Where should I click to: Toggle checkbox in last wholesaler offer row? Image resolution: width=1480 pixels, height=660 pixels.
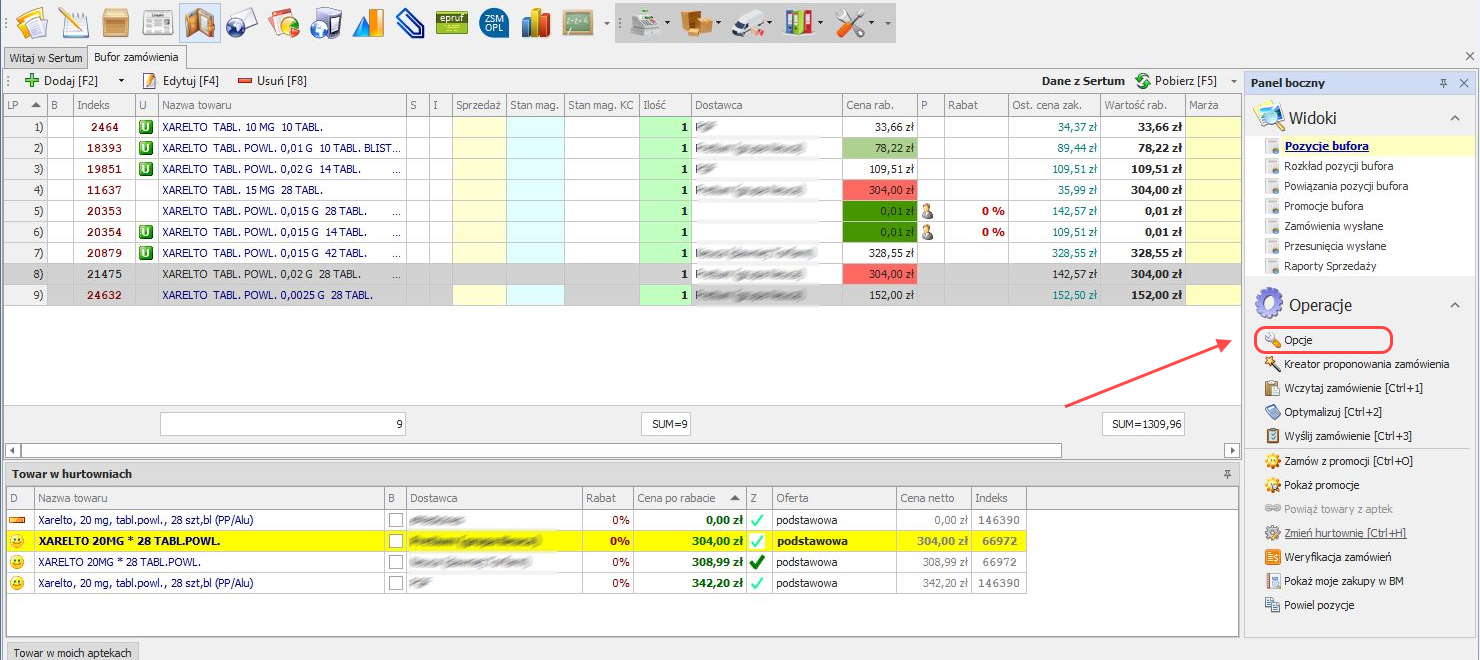tap(396, 583)
